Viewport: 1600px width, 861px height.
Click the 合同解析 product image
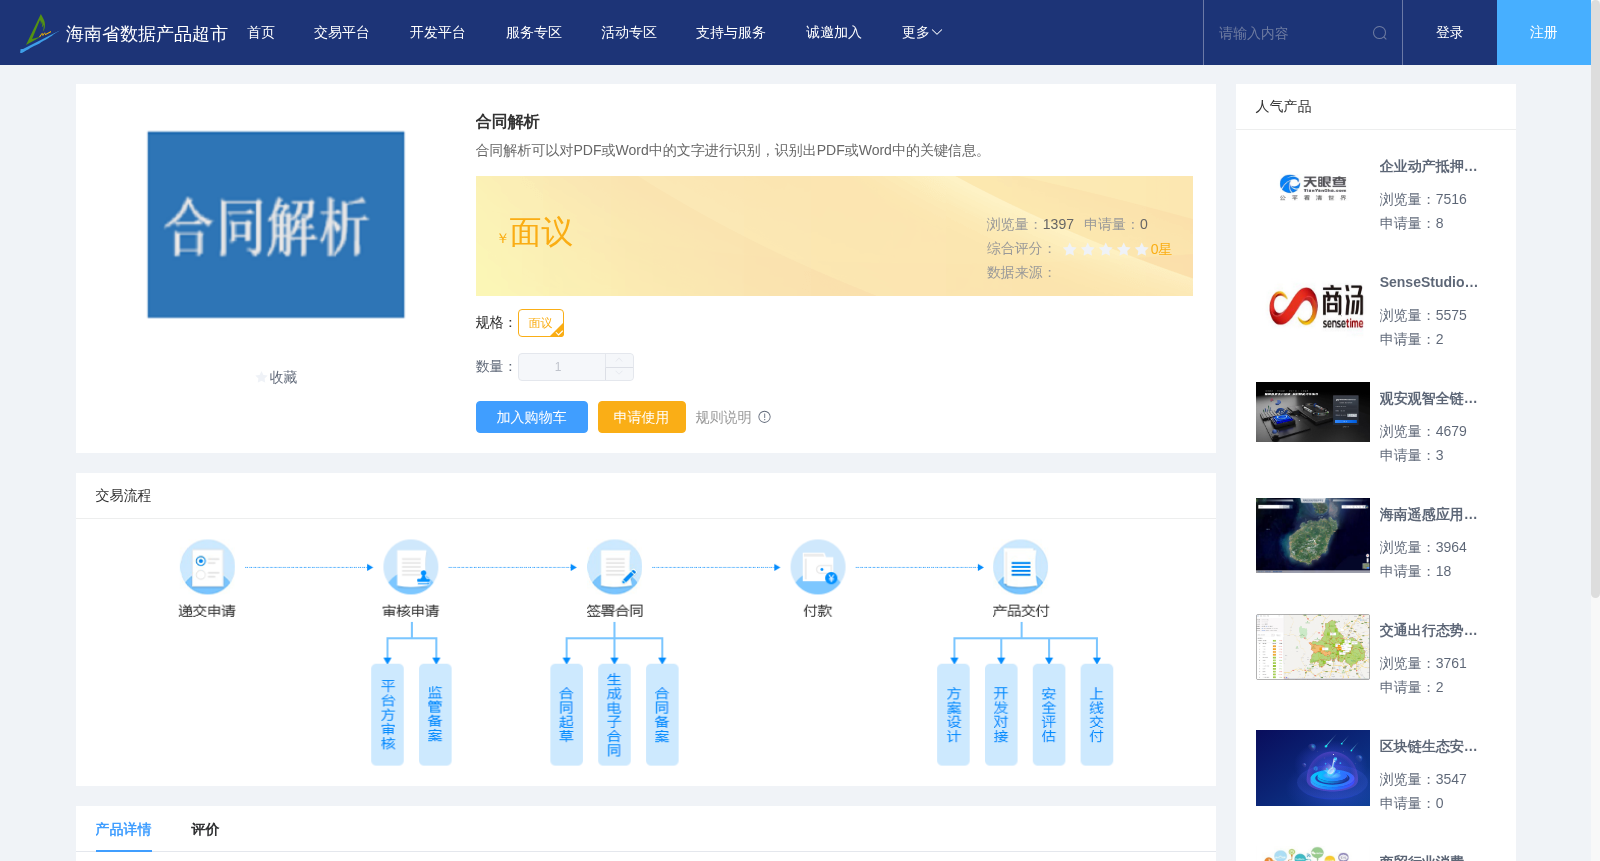coord(276,225)
